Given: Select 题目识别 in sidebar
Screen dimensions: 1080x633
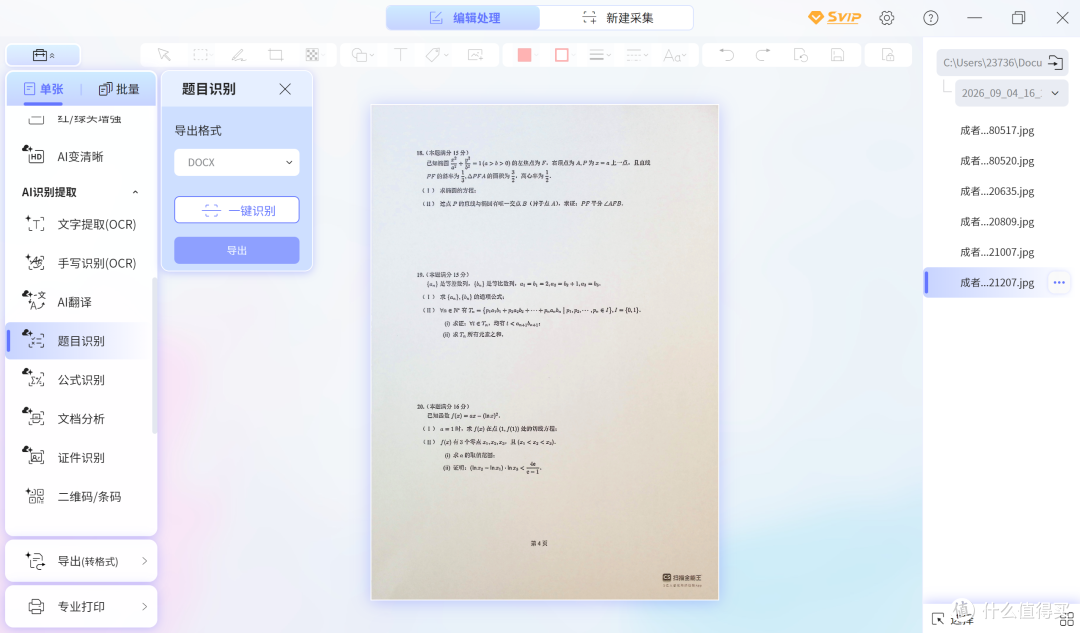Looking at the screenshot, I should (x=80, y=341).
